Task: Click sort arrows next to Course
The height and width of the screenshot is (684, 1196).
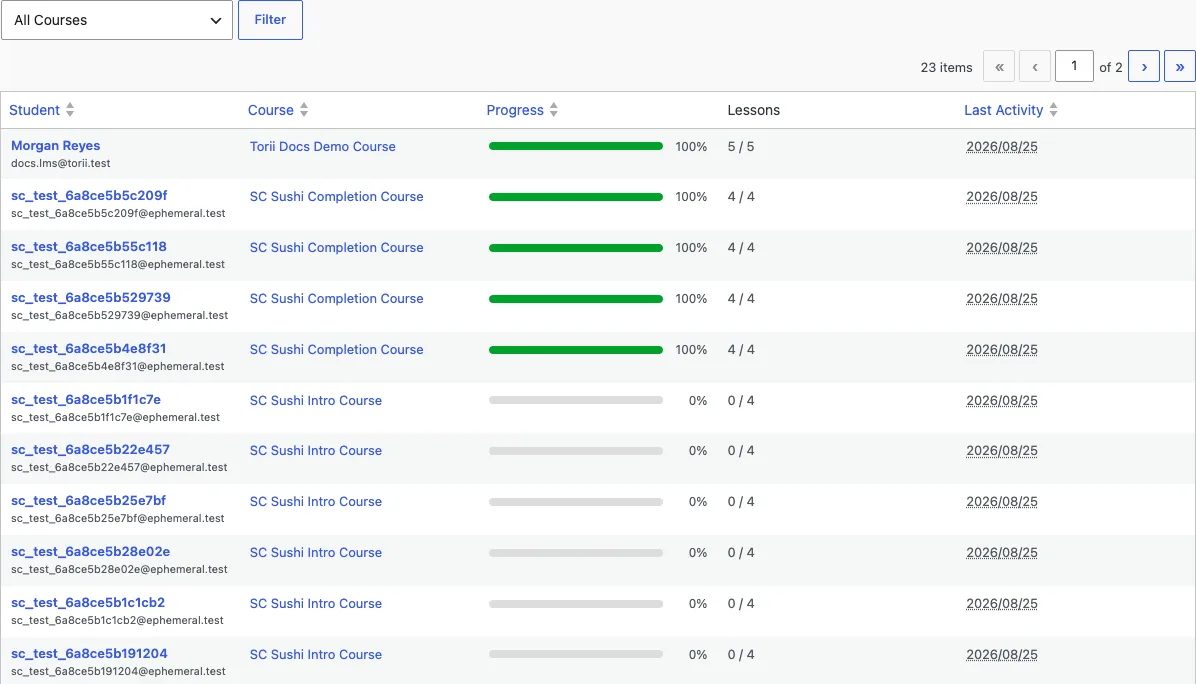Action: pos(304,110)
